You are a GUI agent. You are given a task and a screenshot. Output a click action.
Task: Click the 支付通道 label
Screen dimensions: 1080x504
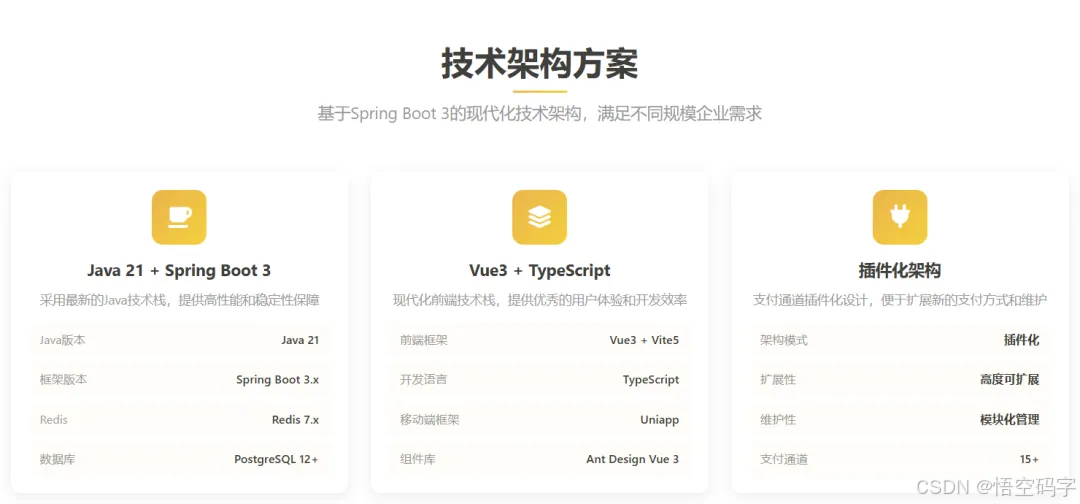coord(784,459)
